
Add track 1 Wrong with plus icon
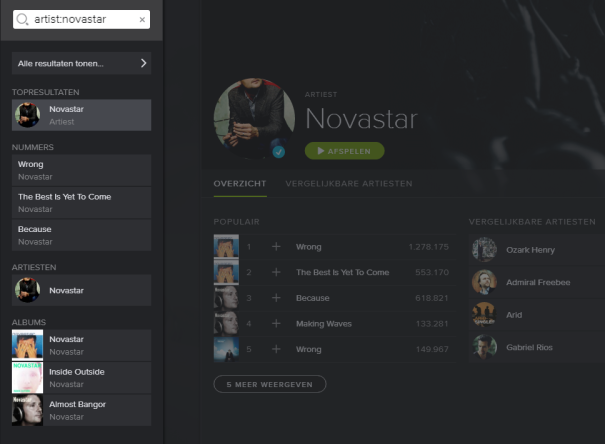276,246
